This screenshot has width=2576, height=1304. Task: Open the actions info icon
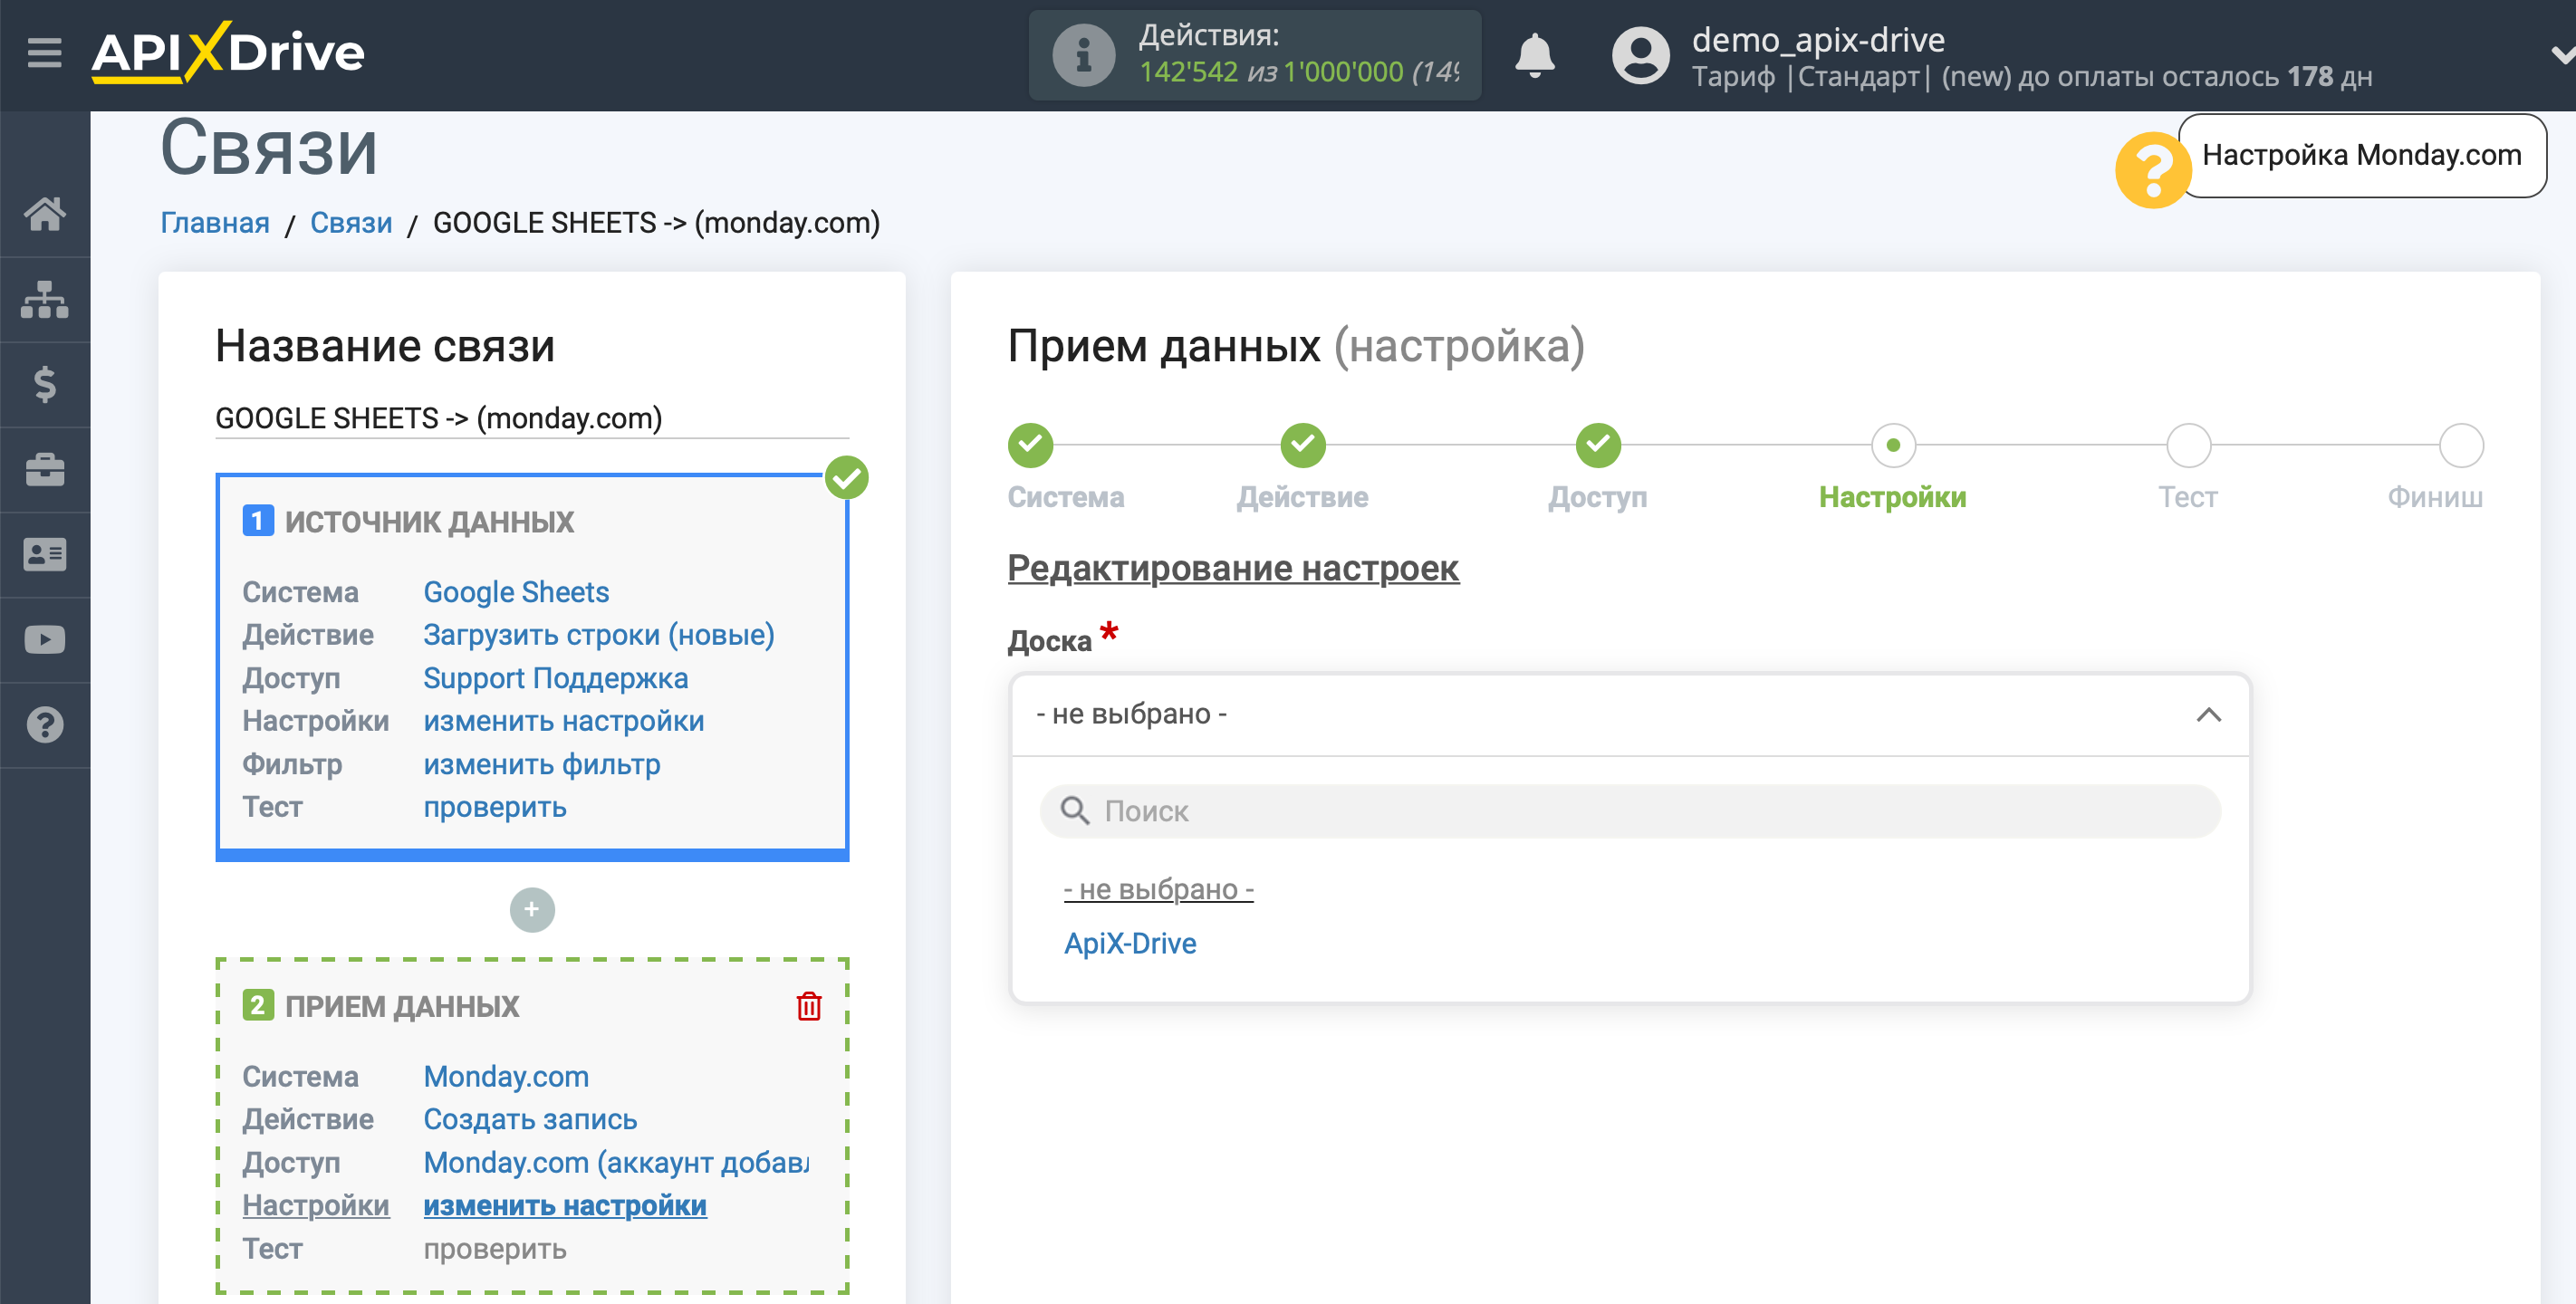click(x=1083, y=55)
